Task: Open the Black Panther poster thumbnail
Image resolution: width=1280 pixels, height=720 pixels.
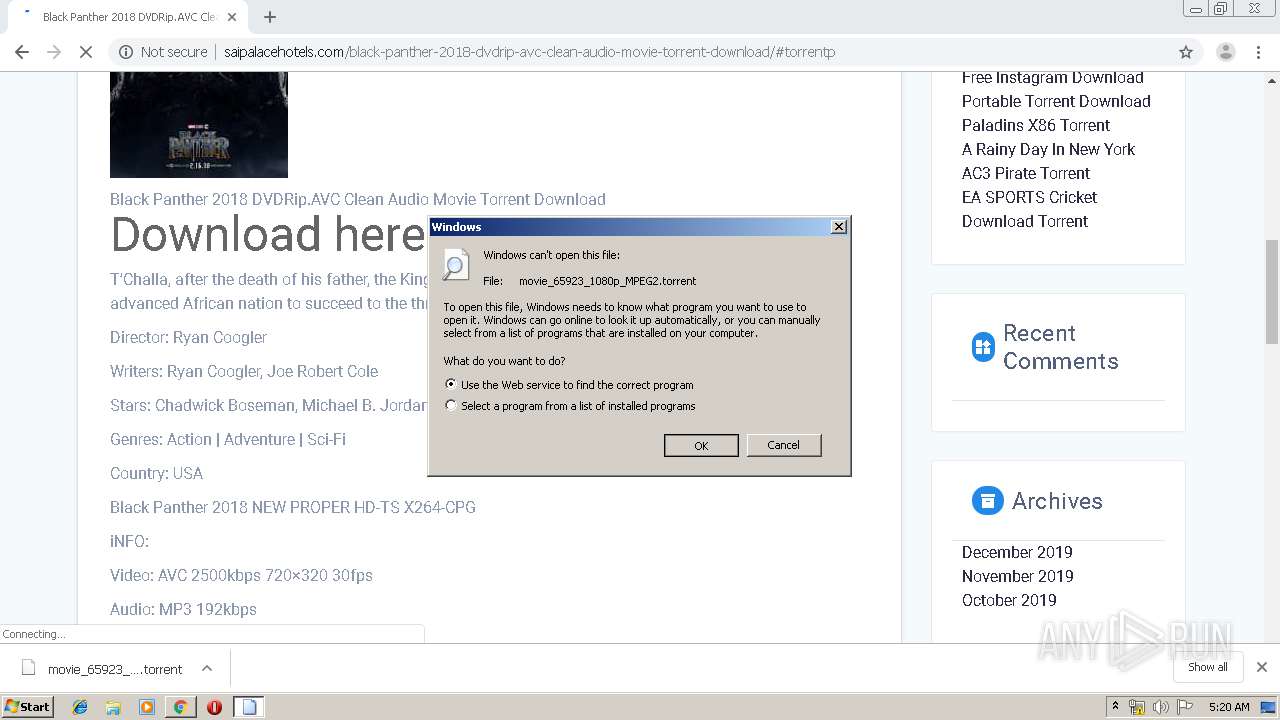Action: pyautogui.click(x=199, y=125)
